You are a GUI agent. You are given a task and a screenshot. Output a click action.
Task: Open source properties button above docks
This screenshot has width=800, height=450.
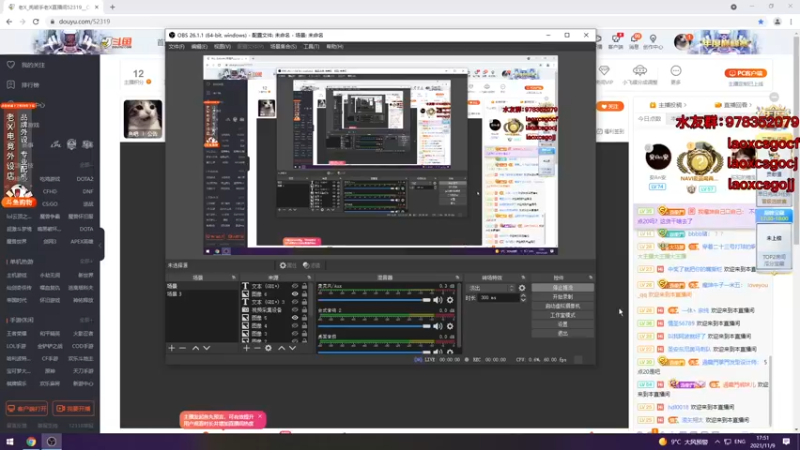coord(288,265)
